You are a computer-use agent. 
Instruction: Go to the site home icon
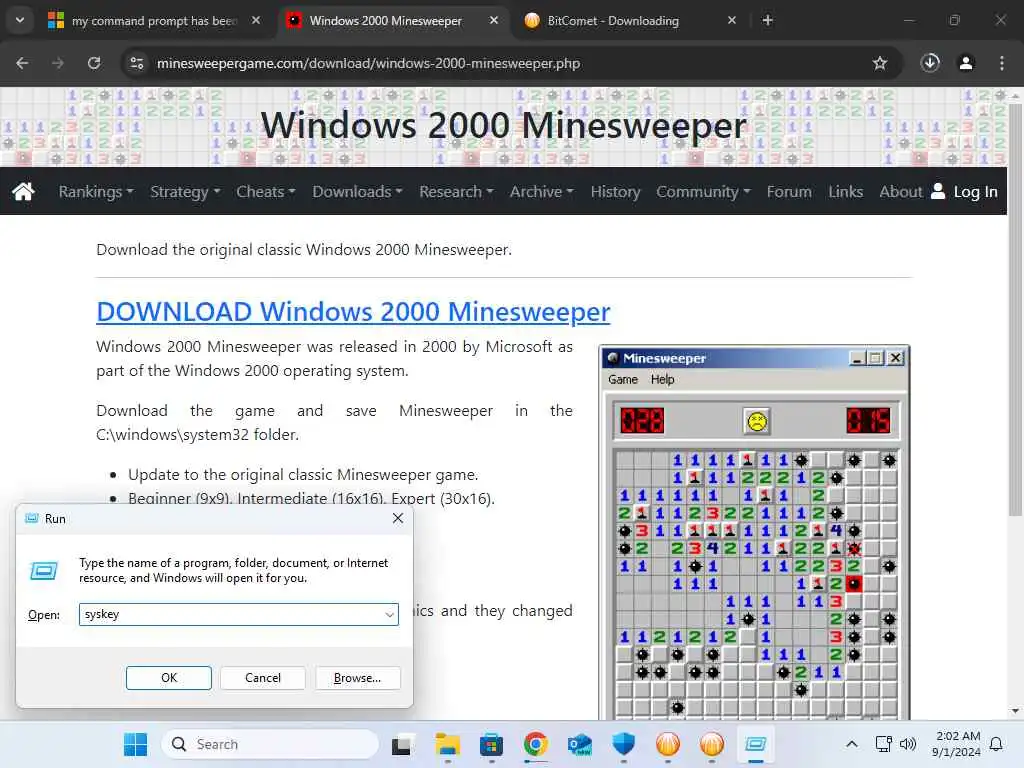click(24, 191)
